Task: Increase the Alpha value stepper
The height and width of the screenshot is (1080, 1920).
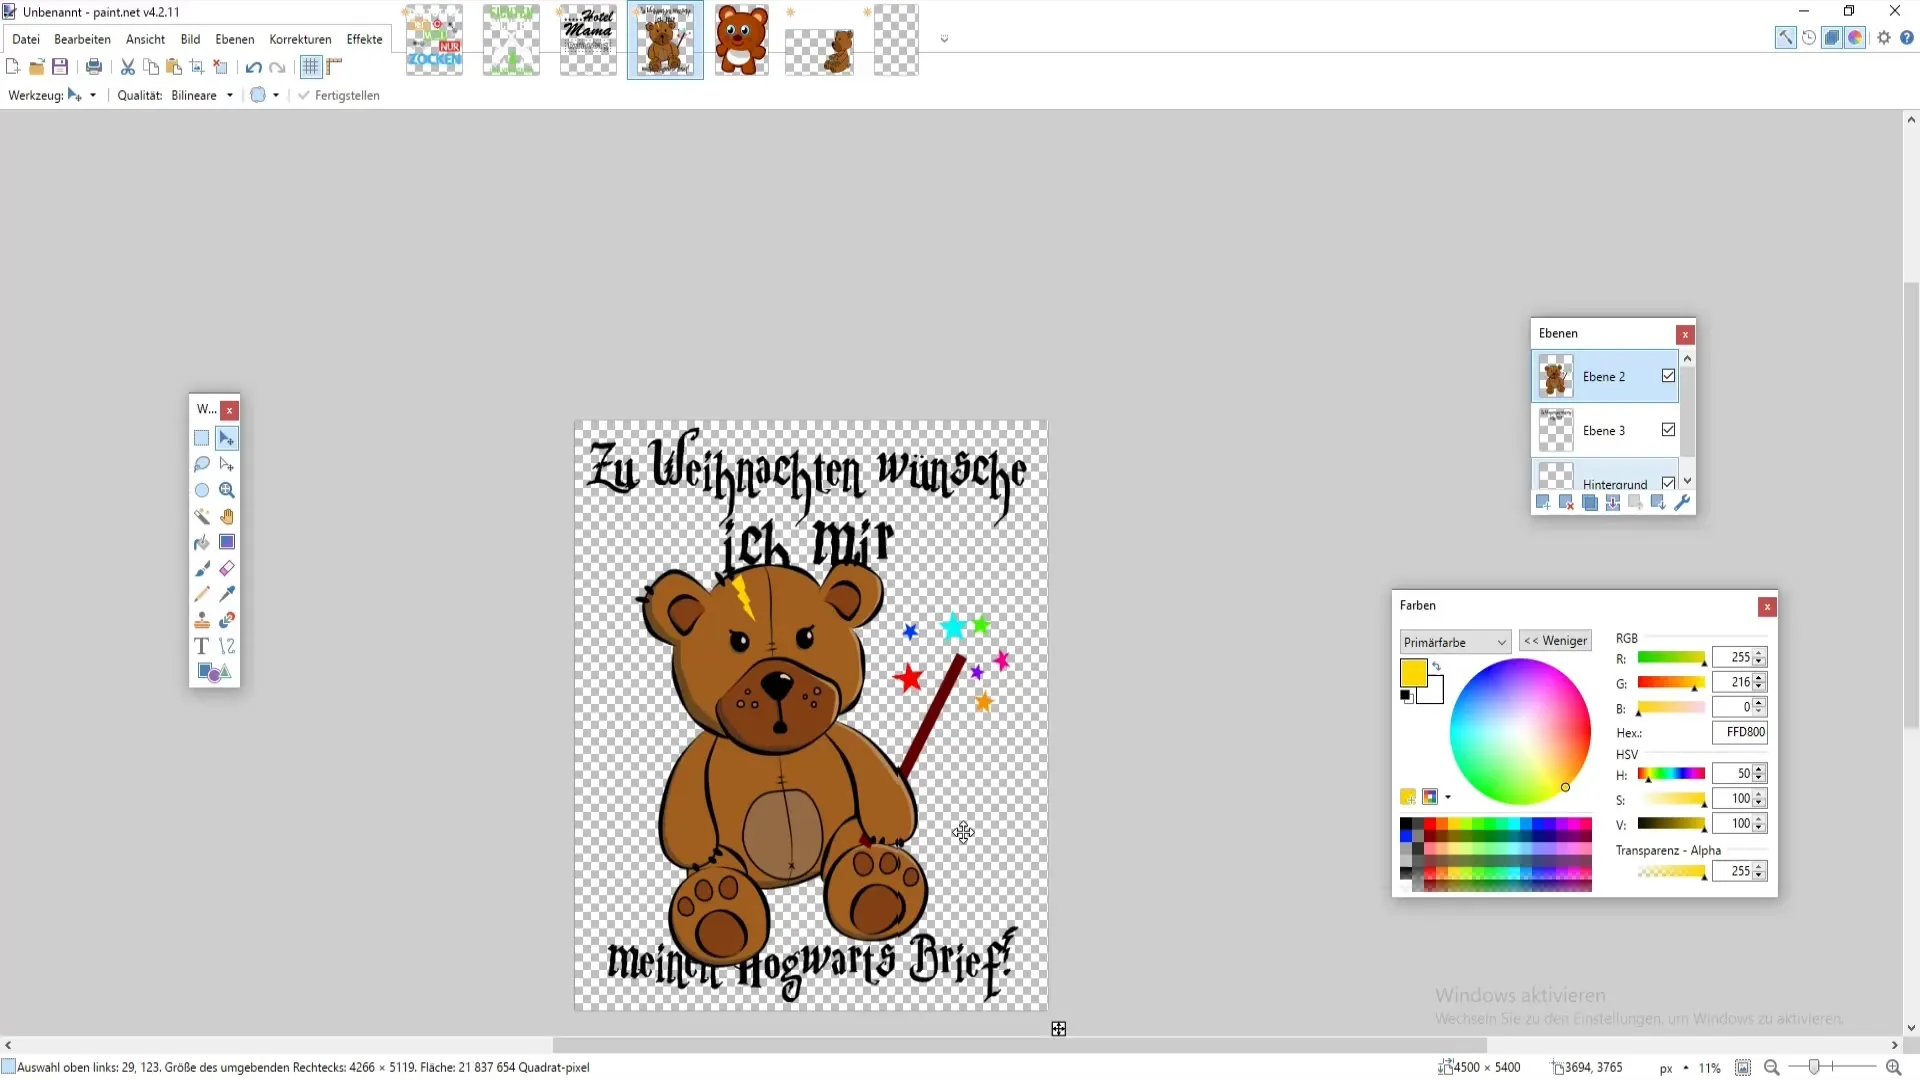Action: point(1760,866)
